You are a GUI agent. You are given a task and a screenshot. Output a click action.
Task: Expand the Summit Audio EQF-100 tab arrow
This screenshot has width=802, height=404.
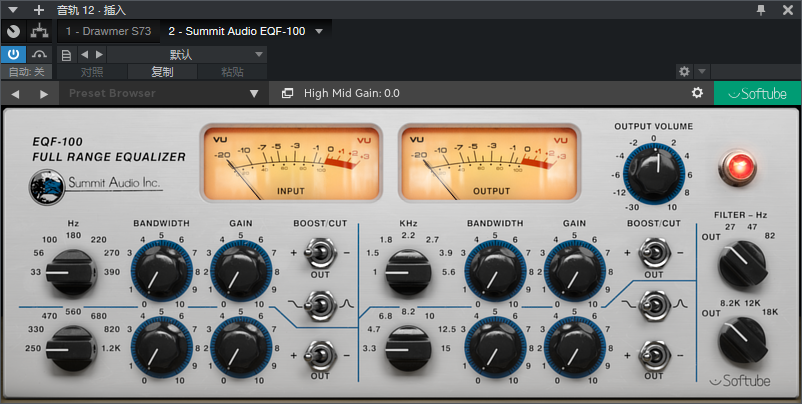[x=319, y=31]
